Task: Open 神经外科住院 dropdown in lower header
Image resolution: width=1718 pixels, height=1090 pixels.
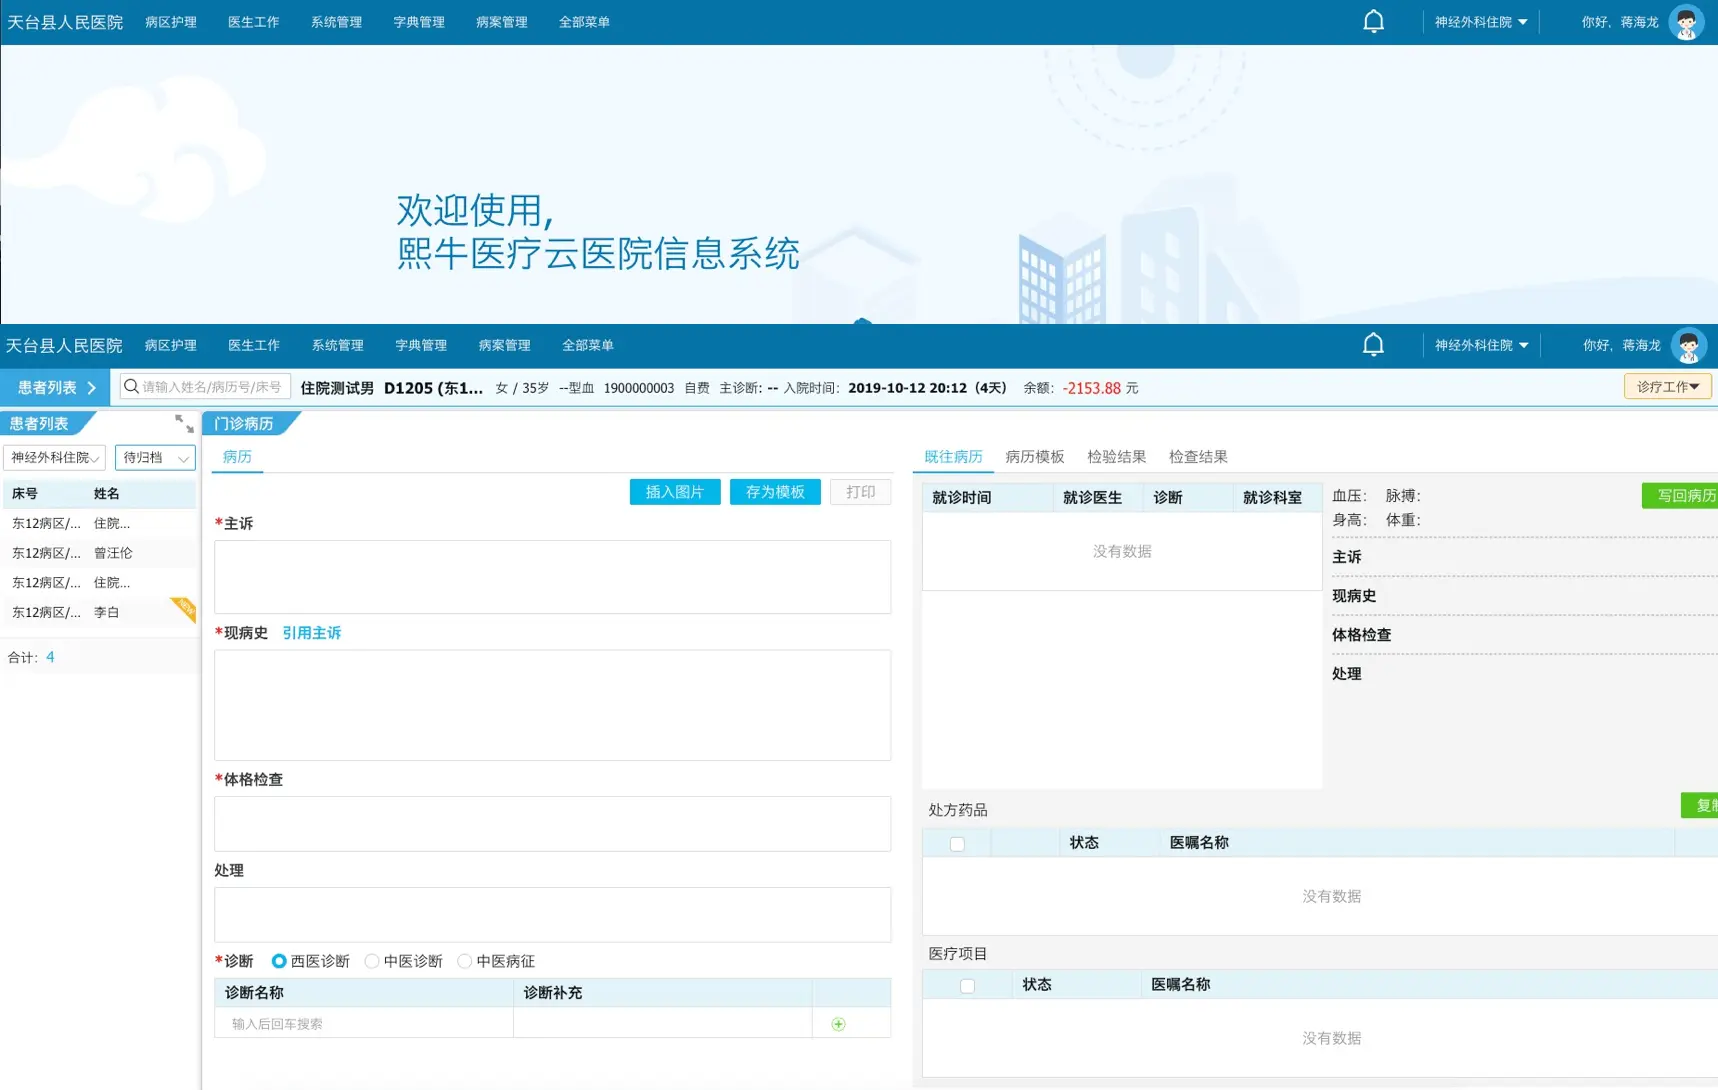Action: click(x=1482, y=345)
